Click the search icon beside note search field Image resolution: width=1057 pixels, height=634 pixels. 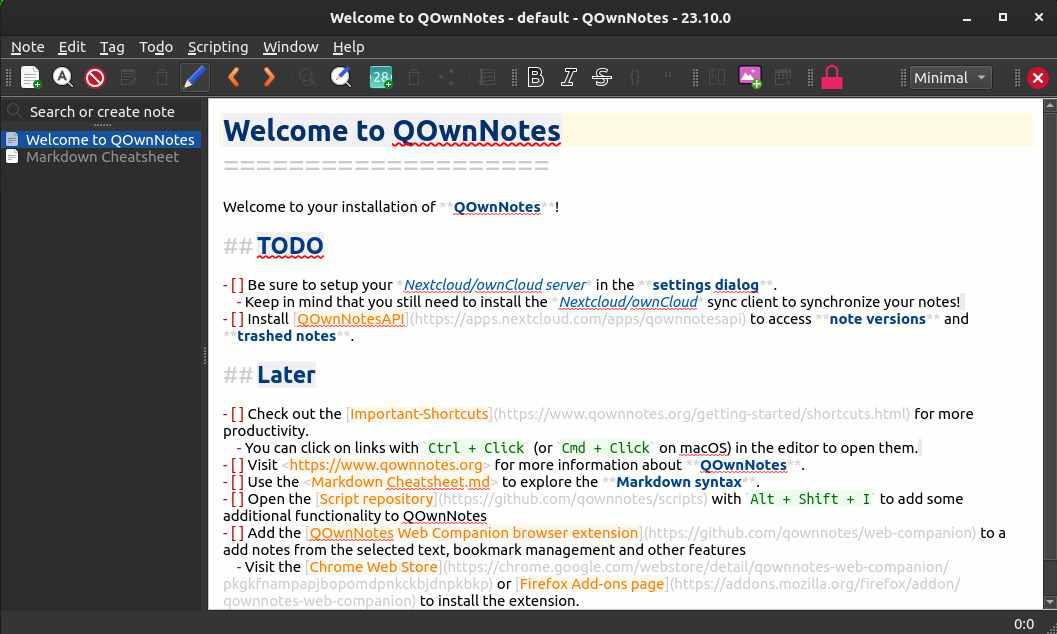[x=13, y=110]
